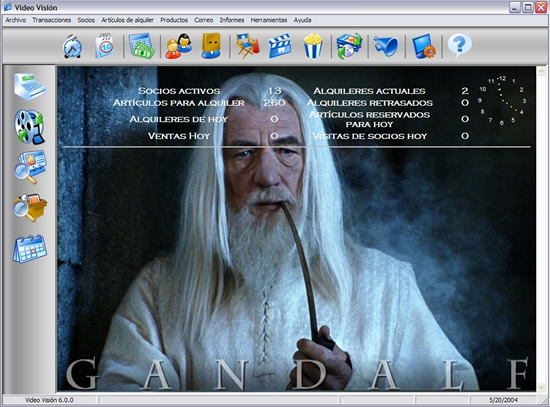Click the box with magnifier sidebar icon

click(30, 207)
